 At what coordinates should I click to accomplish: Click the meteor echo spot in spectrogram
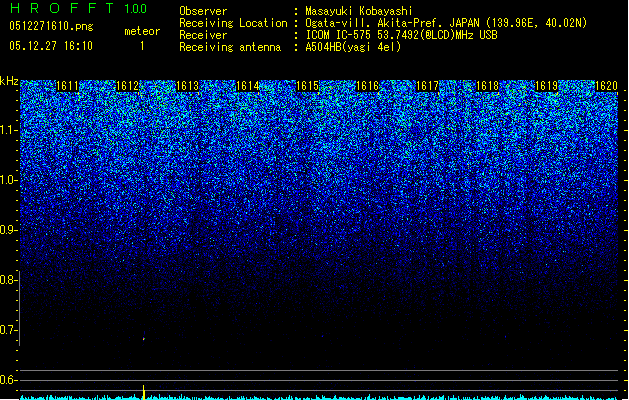tap(144, 338)
